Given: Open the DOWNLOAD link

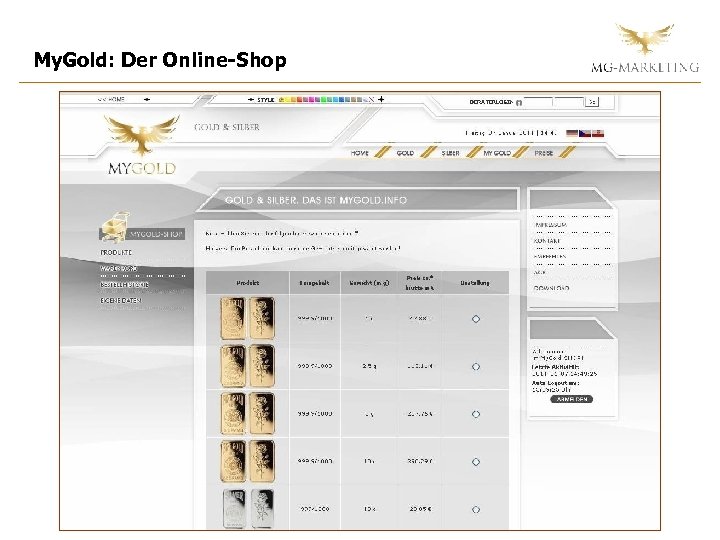Looking at the screenshot, I should pos(551,288).
